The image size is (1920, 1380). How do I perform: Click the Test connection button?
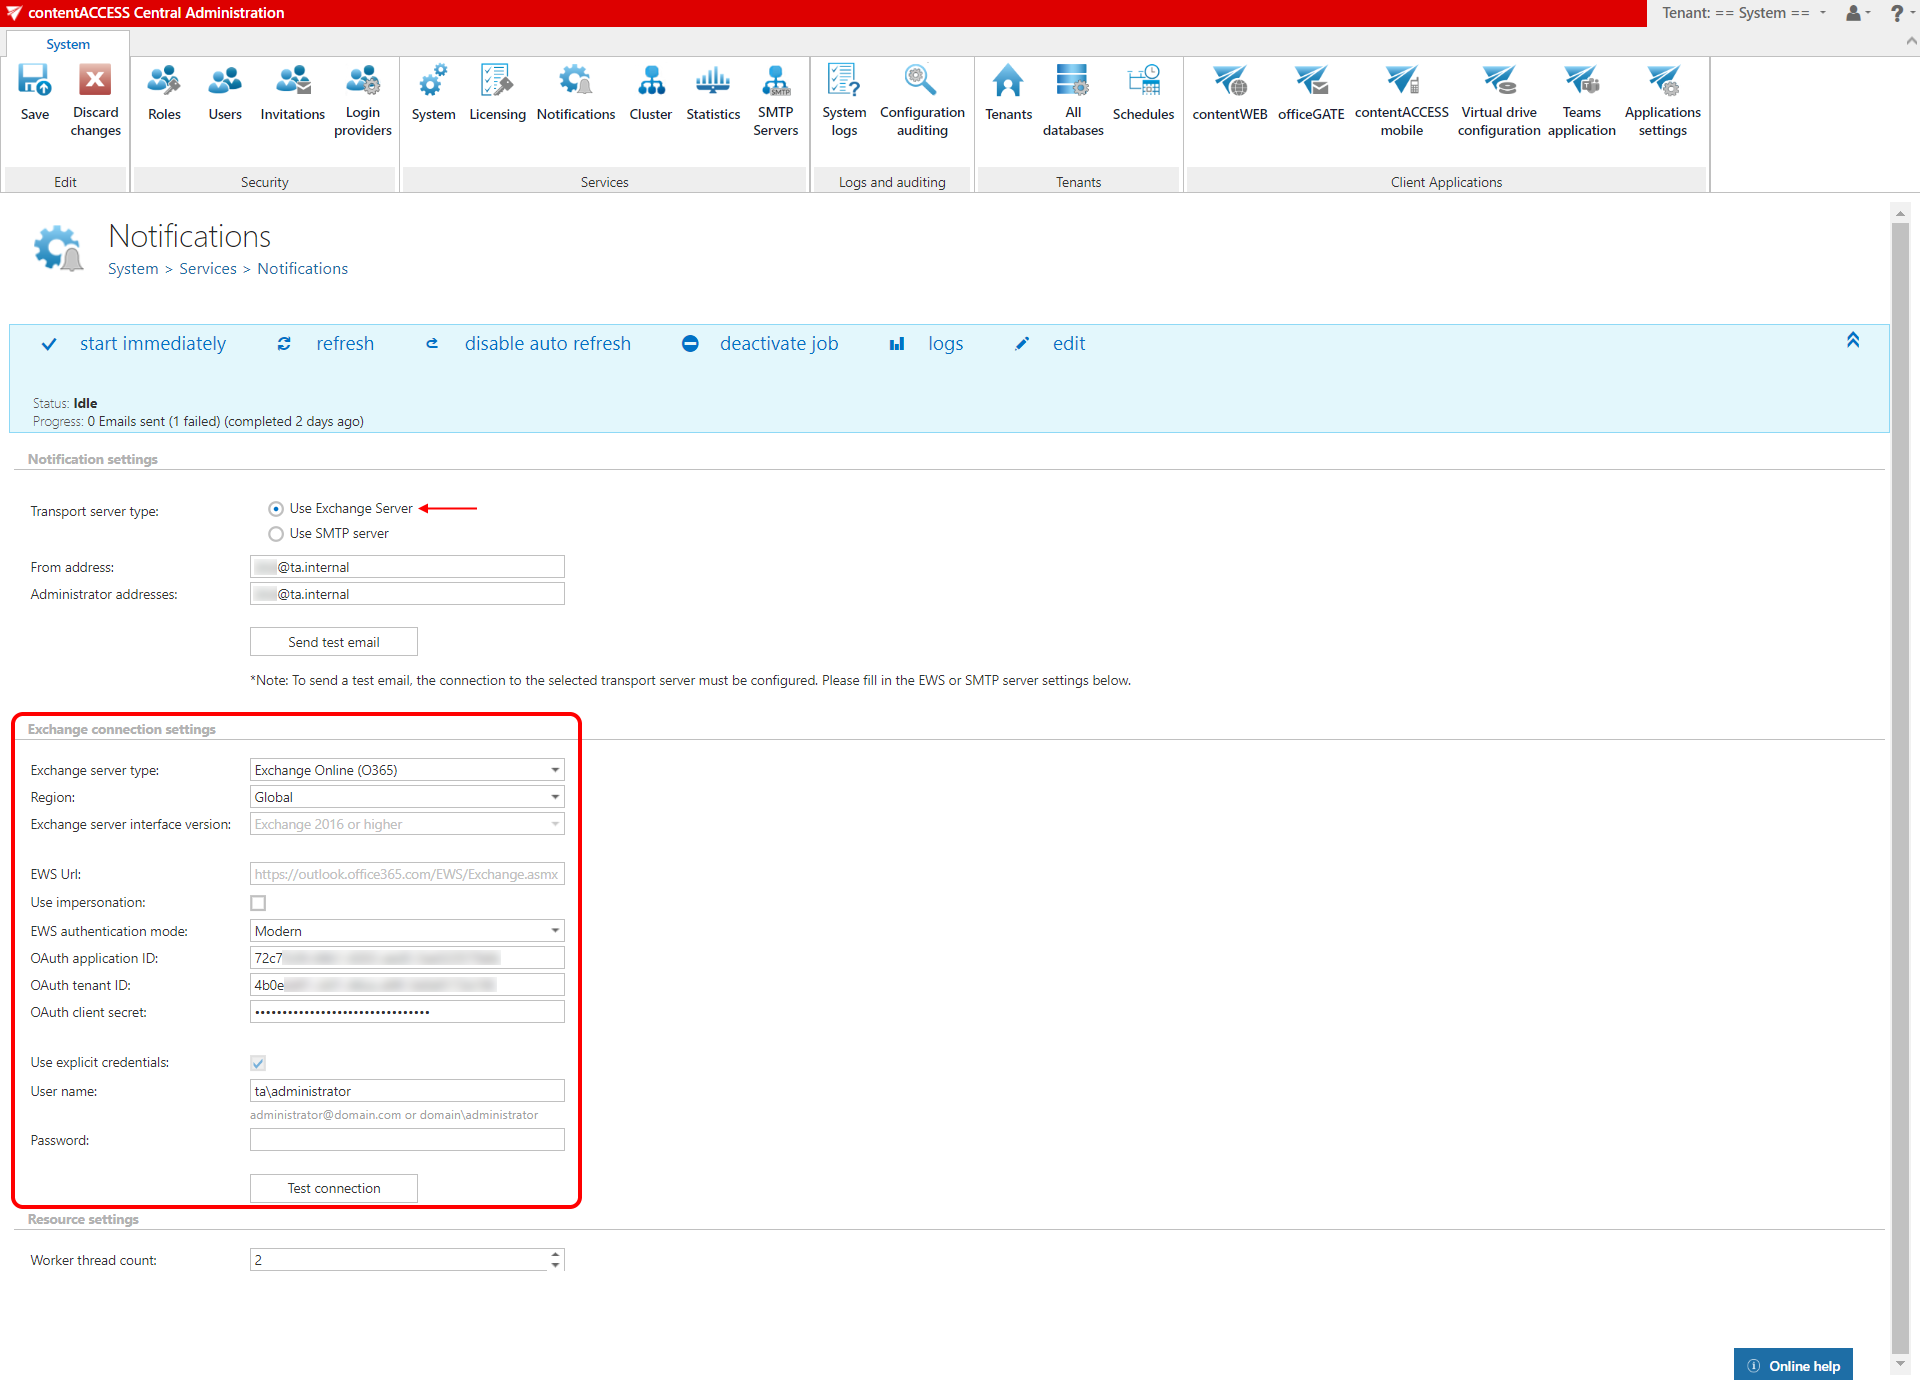(x=333, y=1188)
